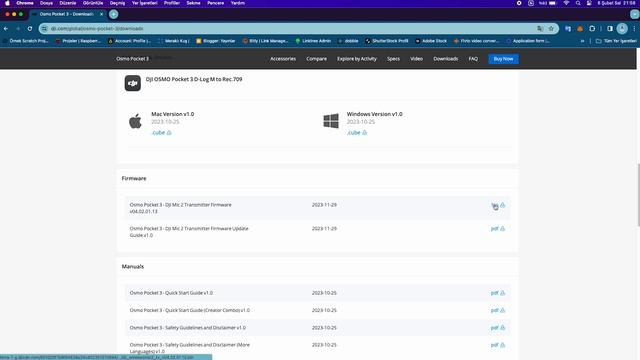Open the Chrome menu in the menu bar
640x360 pixels.
[x=25, y=3]
